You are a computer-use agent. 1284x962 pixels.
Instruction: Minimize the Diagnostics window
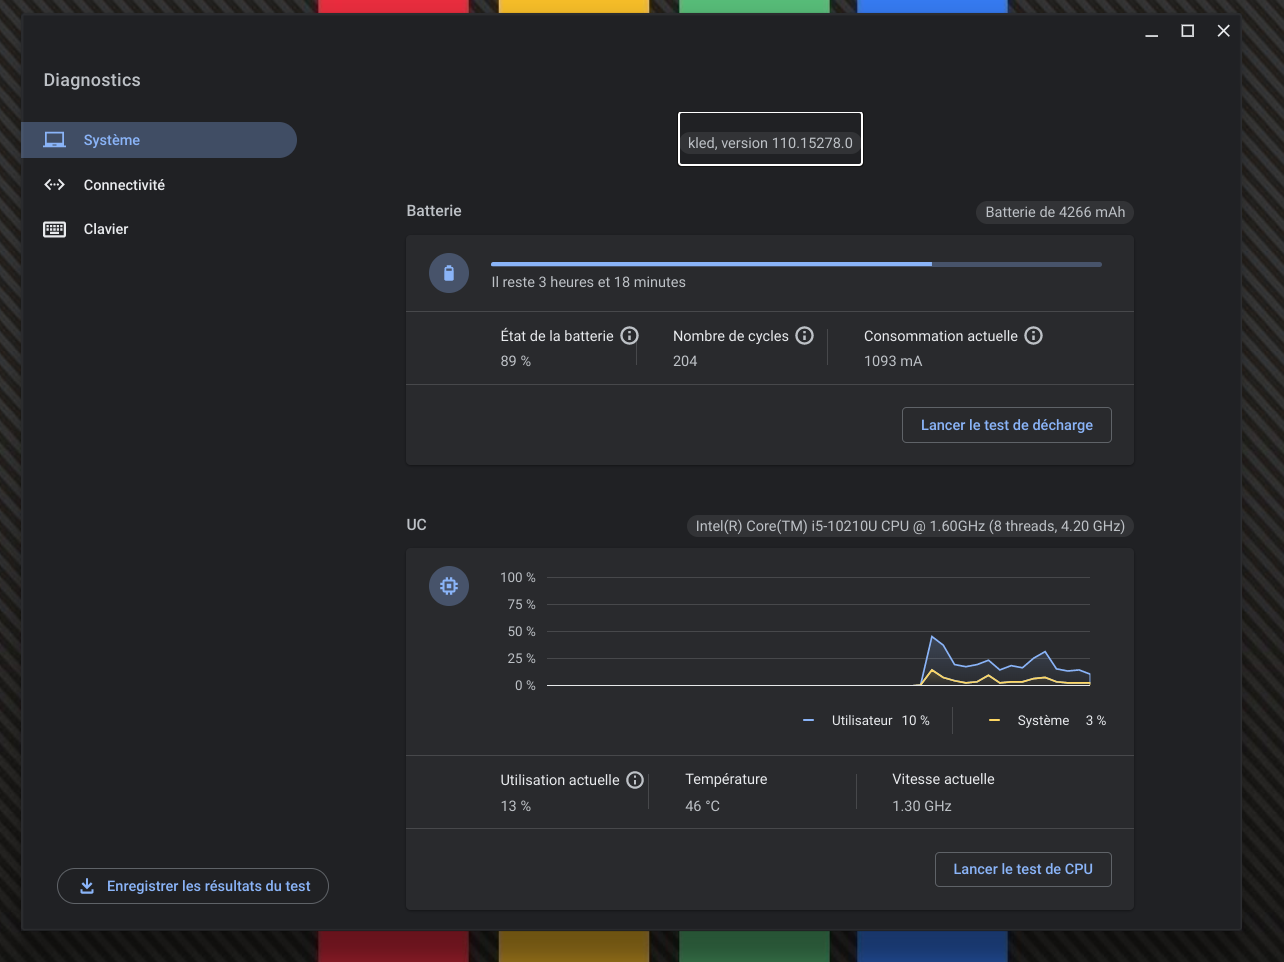click(x=1152, y=31)
